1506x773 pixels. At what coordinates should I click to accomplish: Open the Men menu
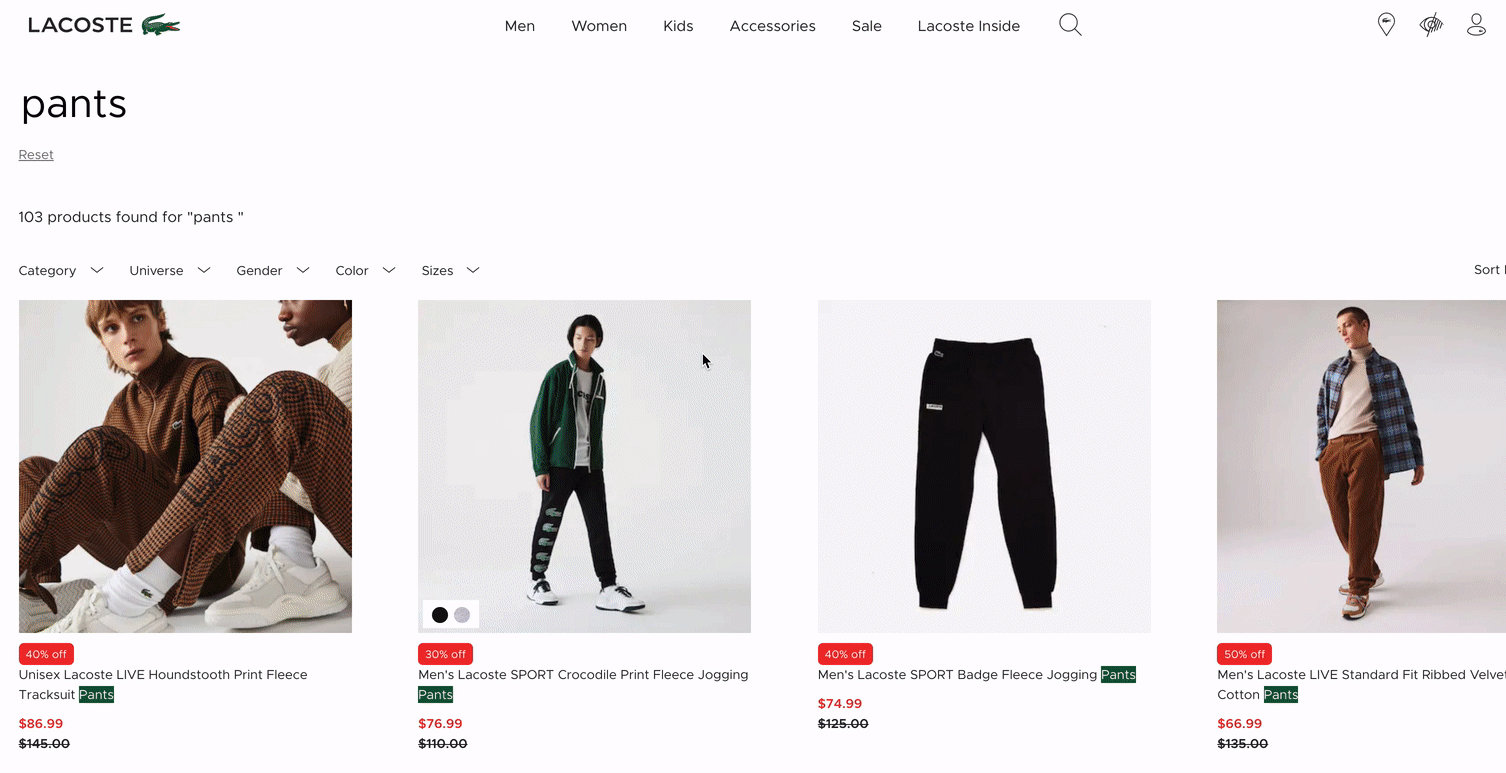click(x=520, y=26)
